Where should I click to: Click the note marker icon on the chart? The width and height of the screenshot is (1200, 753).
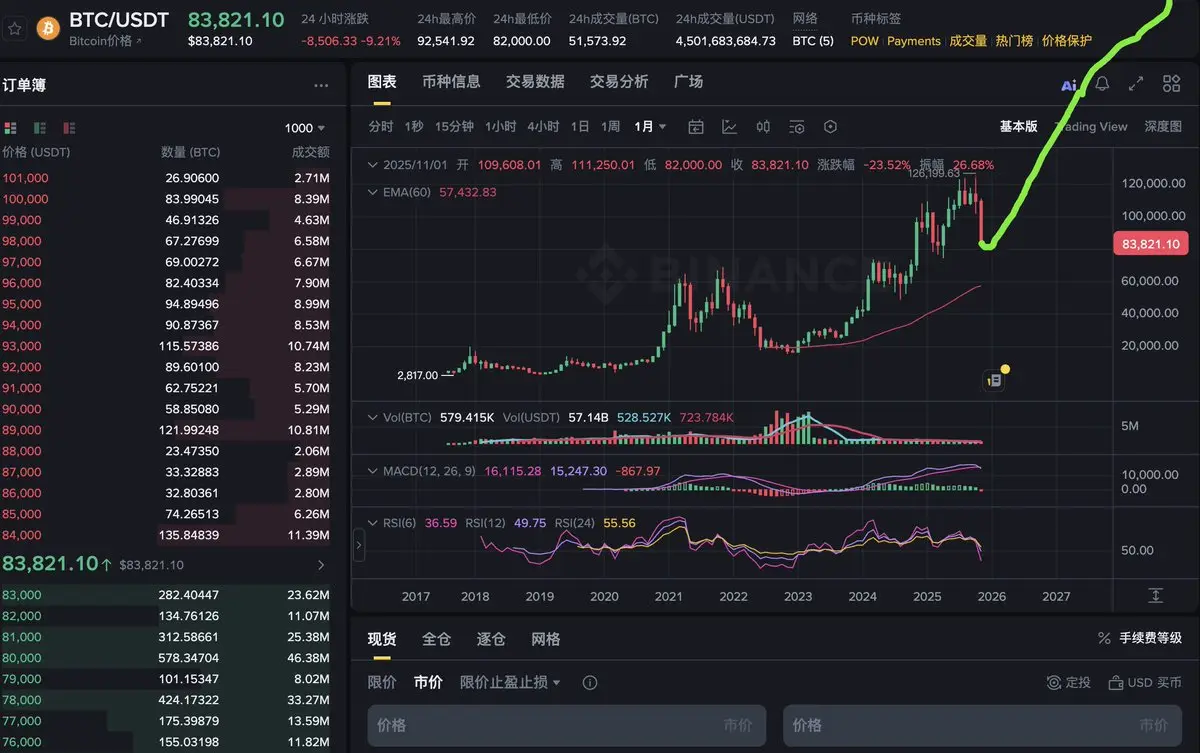994,380
